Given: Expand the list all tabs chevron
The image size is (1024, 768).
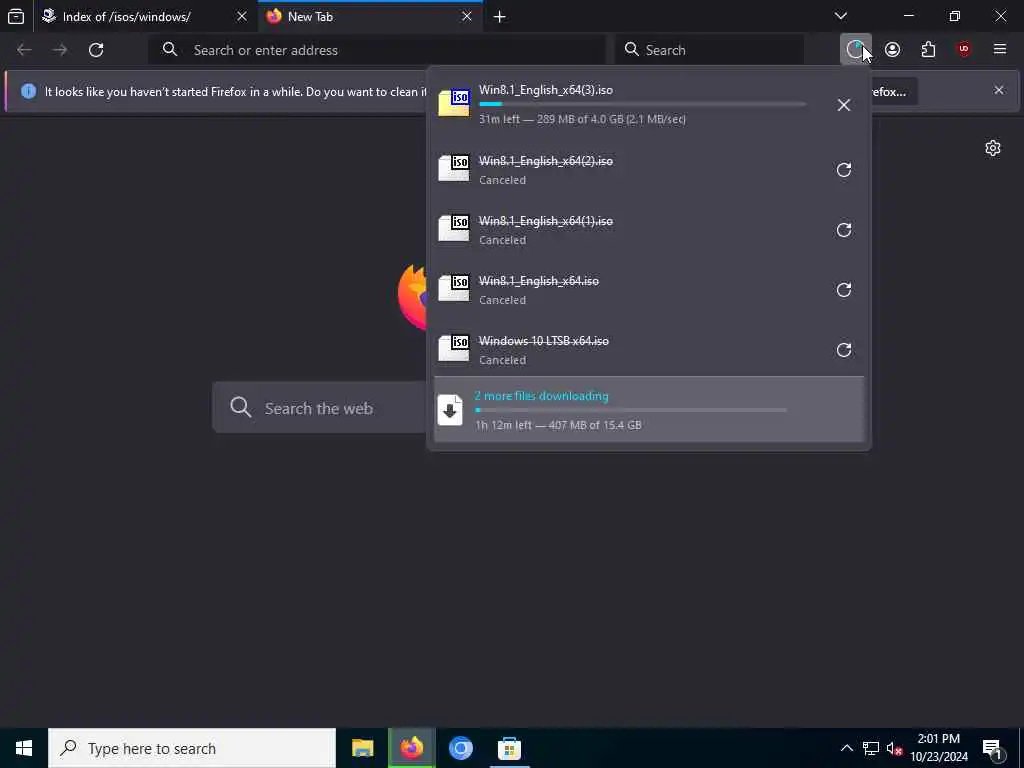Looking at the screenshot, I should 841,16.
